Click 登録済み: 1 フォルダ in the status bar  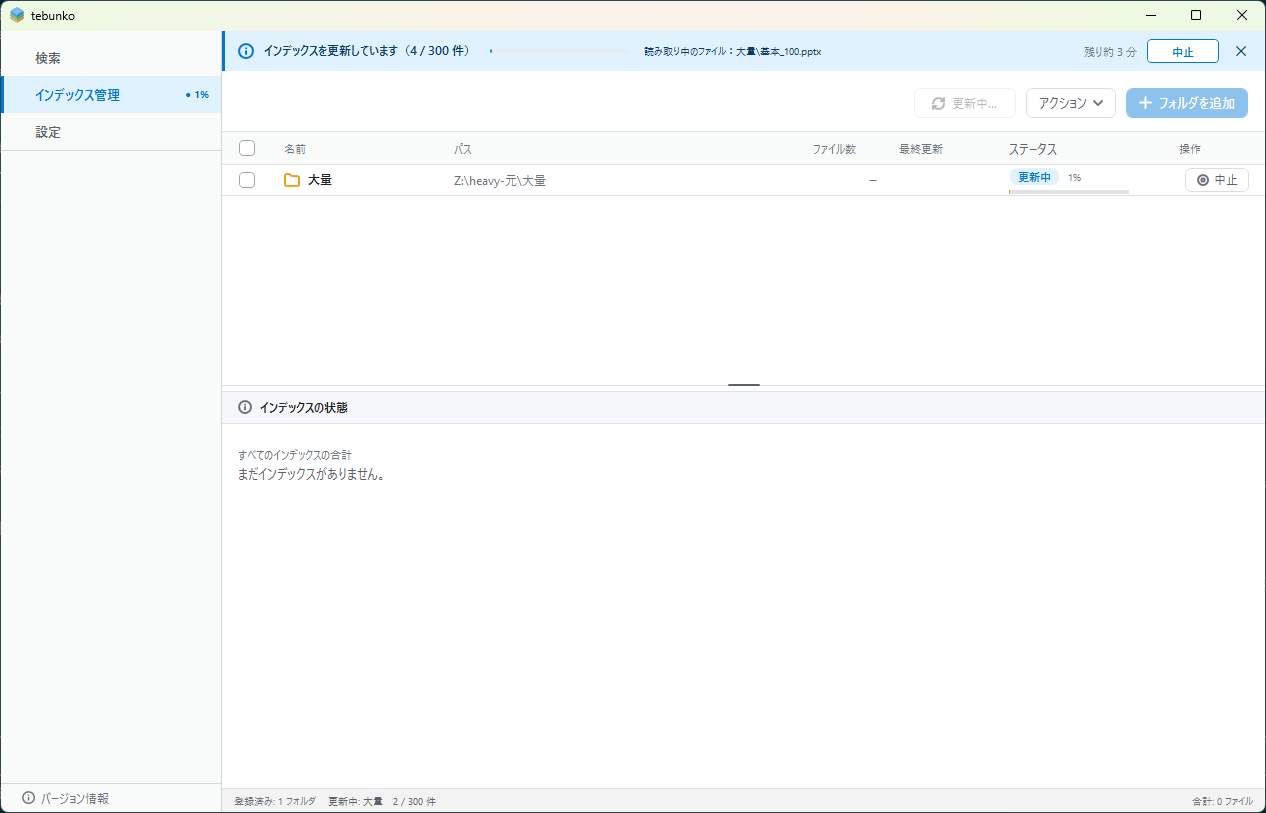(275, 801)
